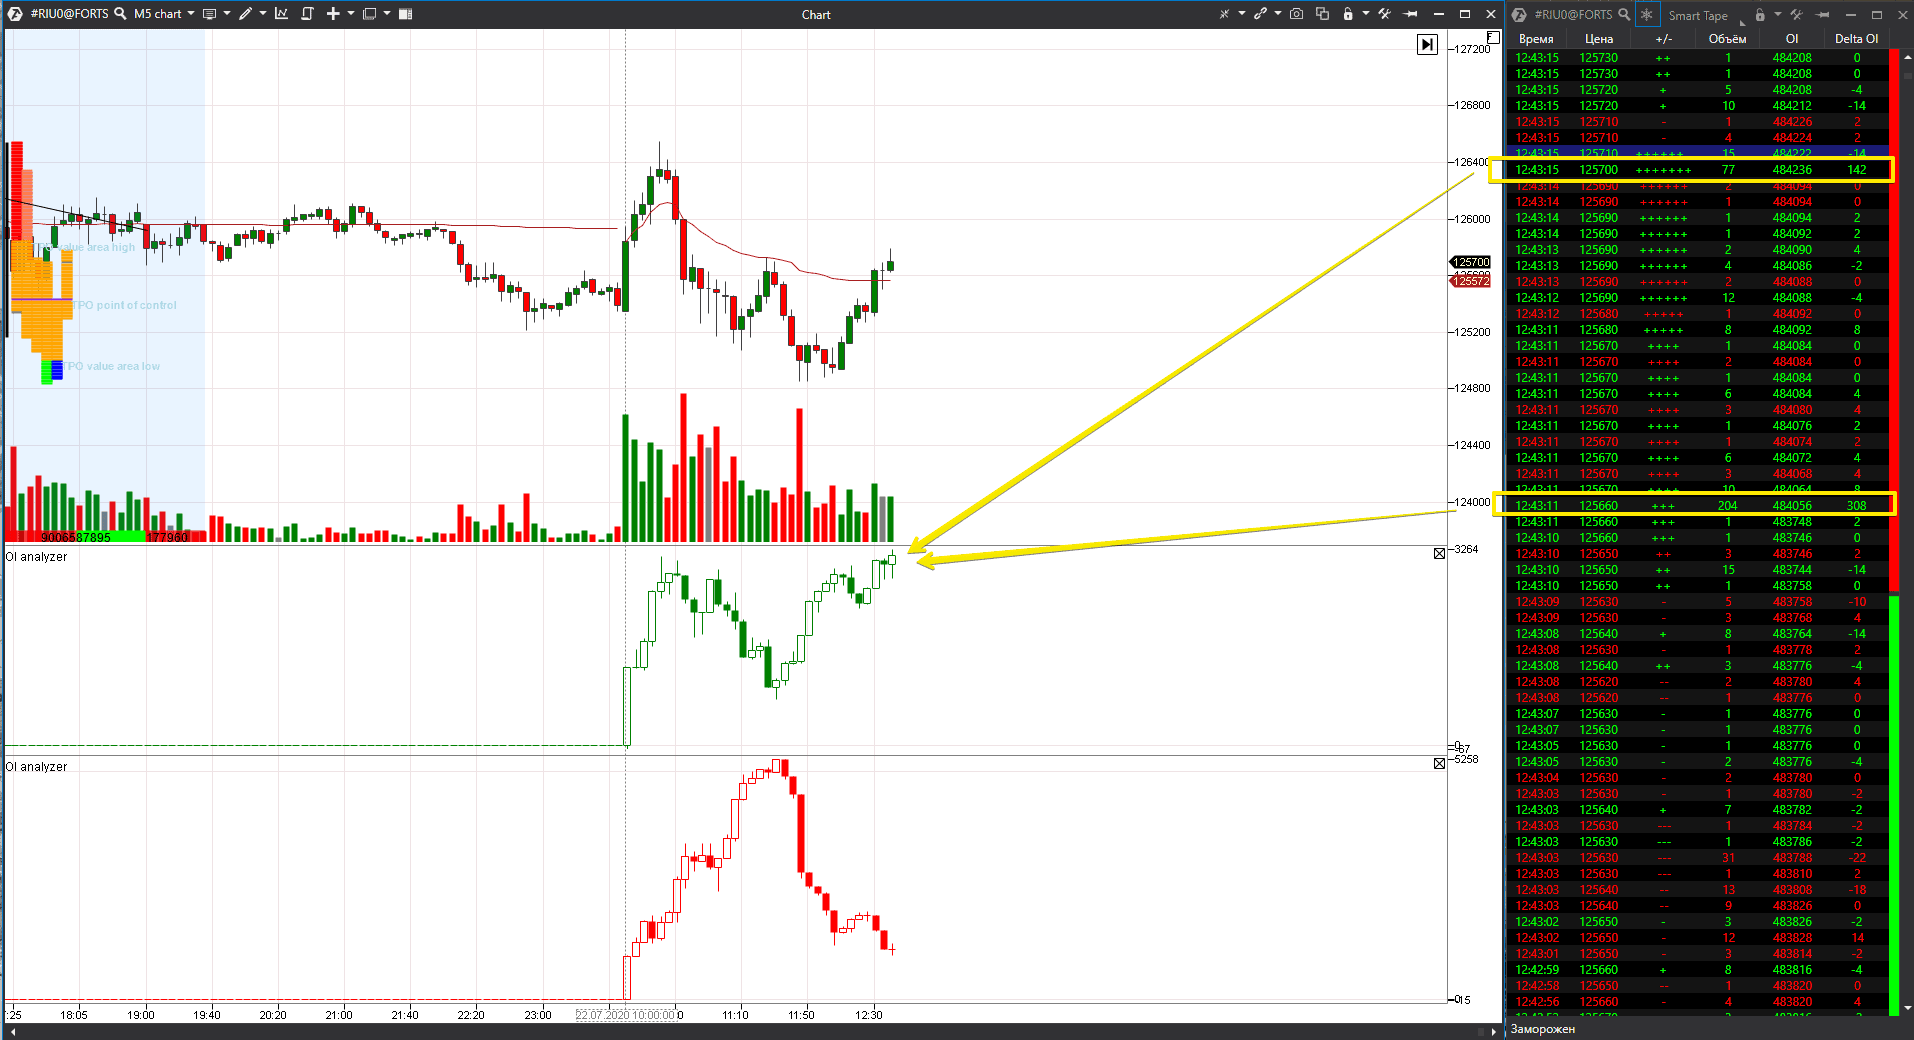Select the drawing pencil tool
The image size is (1914, 1040).
point(247,14)
